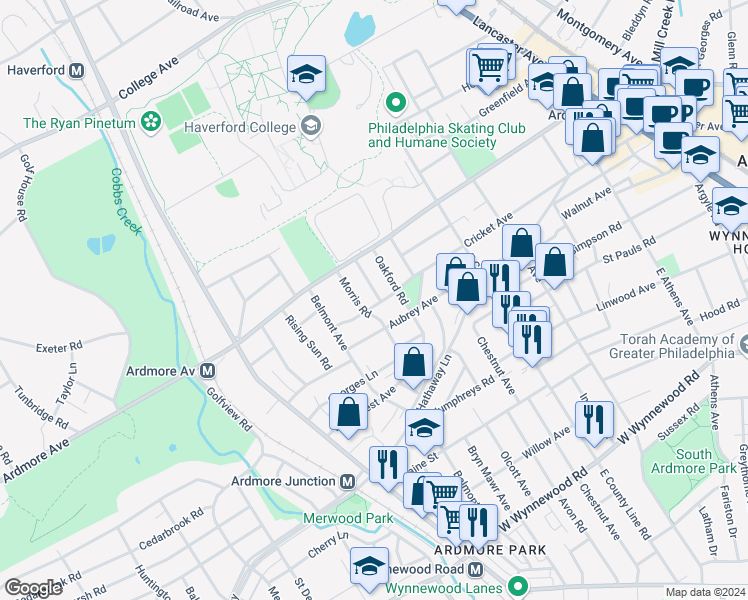The image size is (748, 600).
Task: Select the E County Line Rd label
Action: [625, 505]
